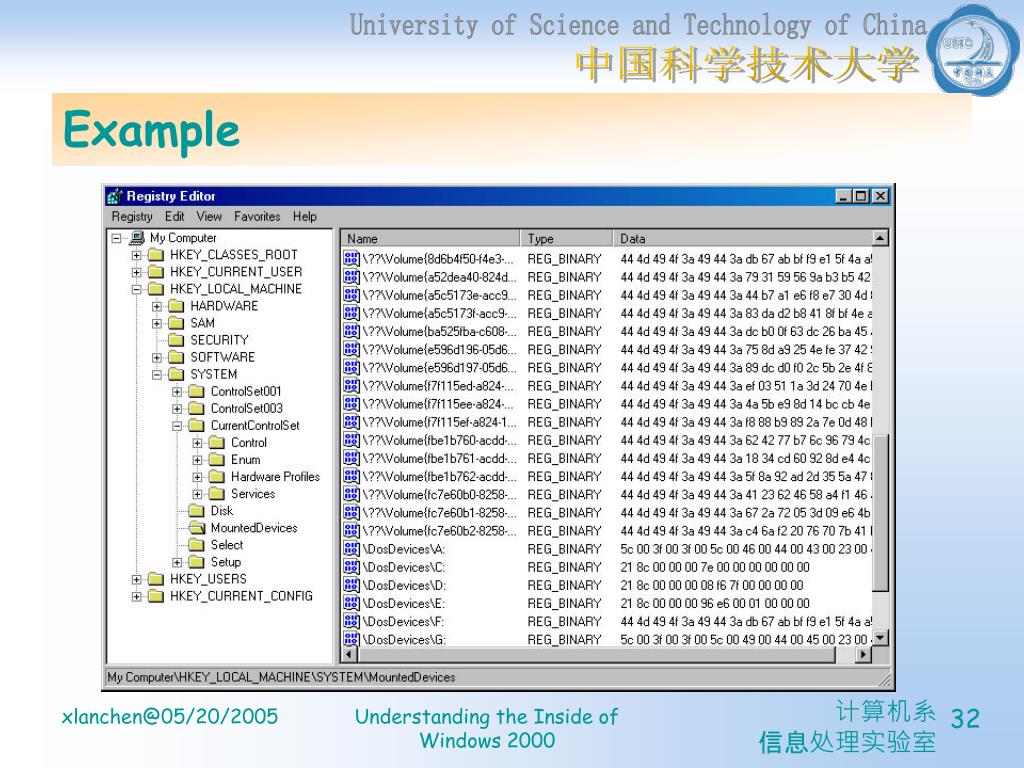Click the horizontal scrollbar thumb in value list
The width and height of the screenshot is (1024, 768).
(x=596, y=654)
